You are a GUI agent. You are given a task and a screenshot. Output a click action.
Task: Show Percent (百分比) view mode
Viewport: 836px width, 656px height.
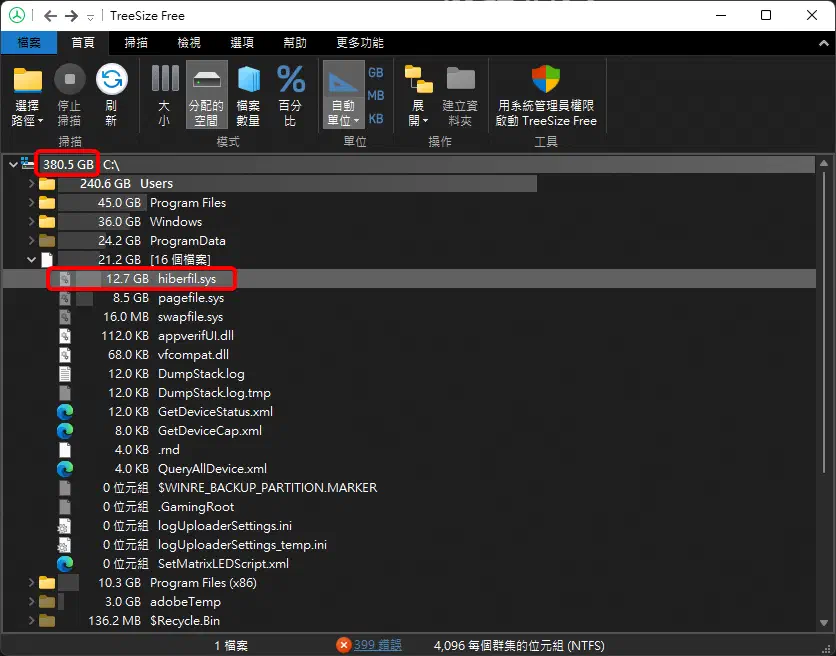point(290,95)
